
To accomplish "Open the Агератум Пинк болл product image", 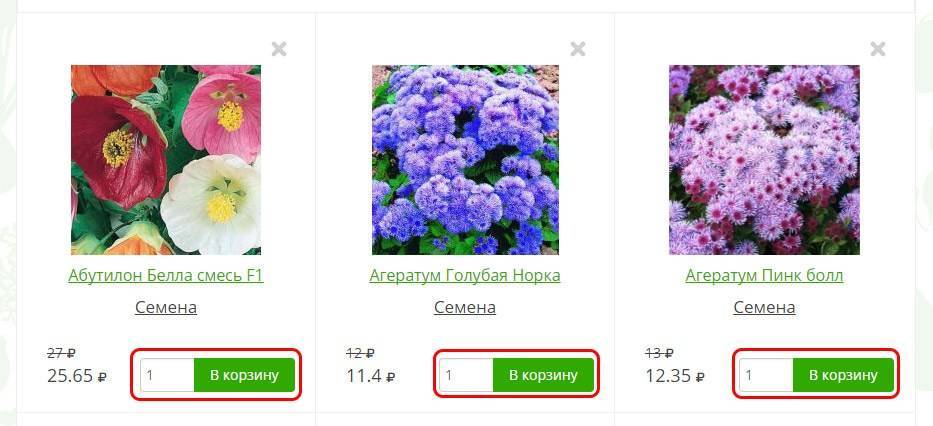I will coord(764,160).
